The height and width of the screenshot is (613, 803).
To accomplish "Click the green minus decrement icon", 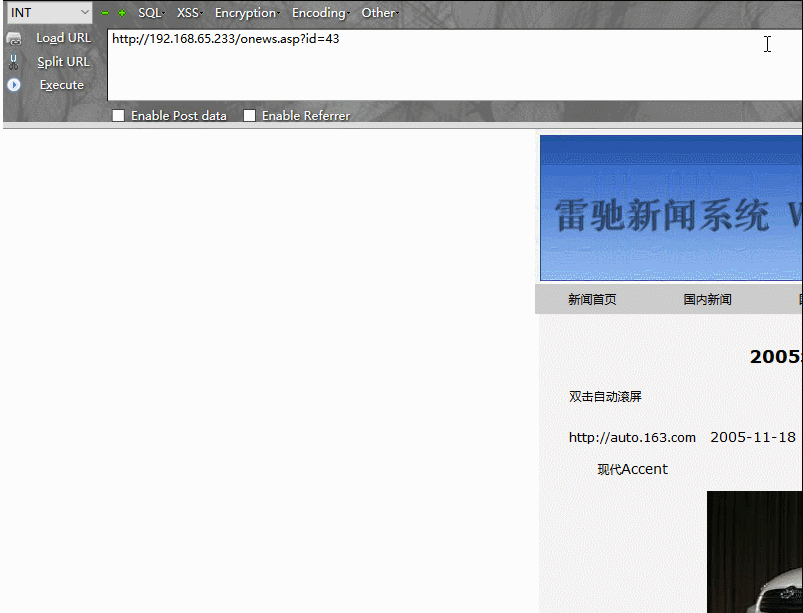I will (105, 13).
